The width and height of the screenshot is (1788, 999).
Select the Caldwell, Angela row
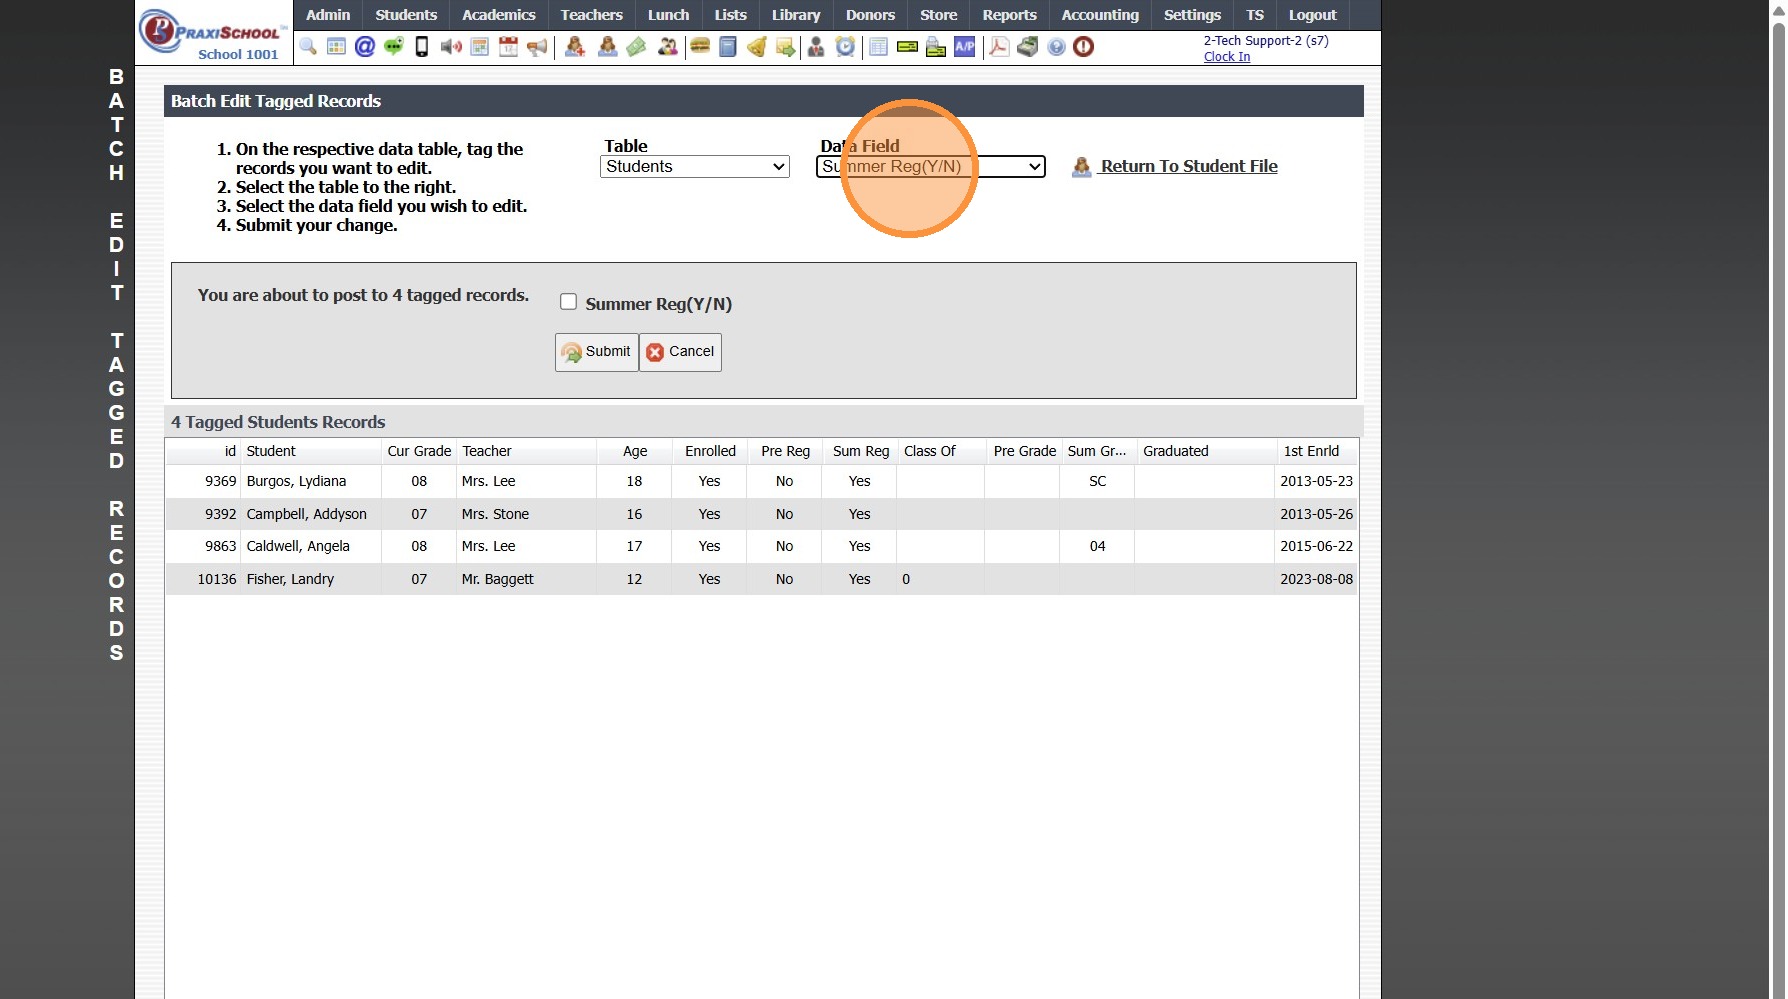761,546
